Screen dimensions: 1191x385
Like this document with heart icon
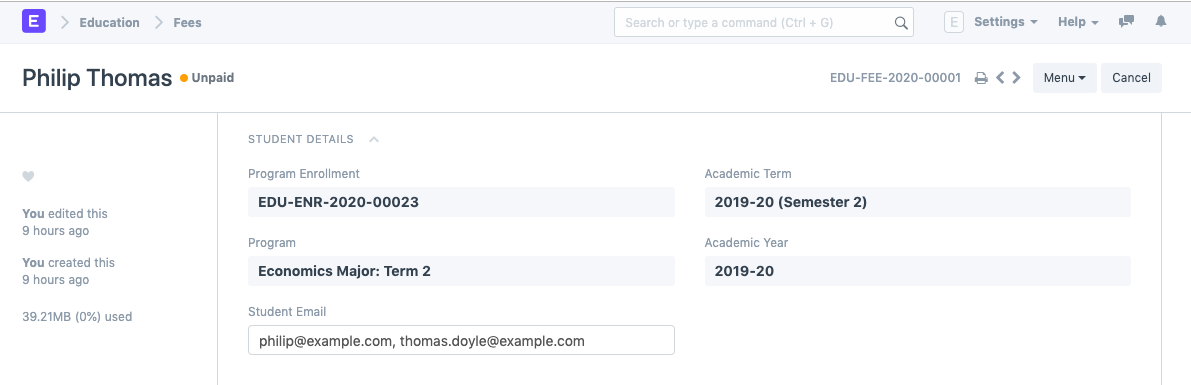click(28, 176)
